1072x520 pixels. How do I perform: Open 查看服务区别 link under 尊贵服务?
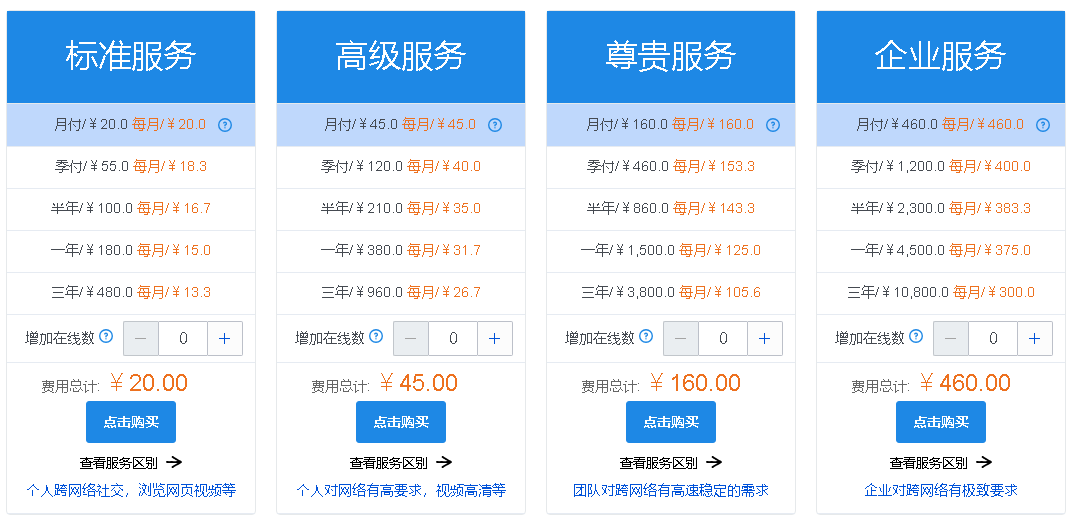[671, 463]
